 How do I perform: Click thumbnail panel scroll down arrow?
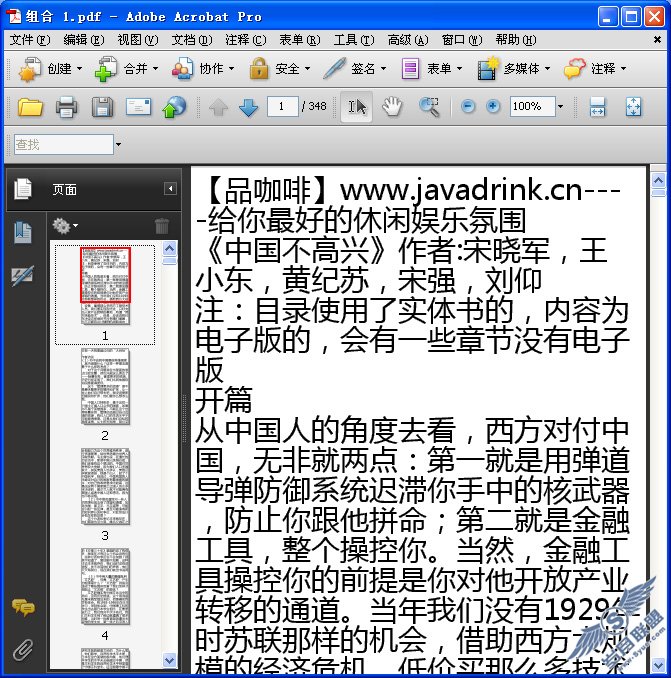tap(169, 660)
